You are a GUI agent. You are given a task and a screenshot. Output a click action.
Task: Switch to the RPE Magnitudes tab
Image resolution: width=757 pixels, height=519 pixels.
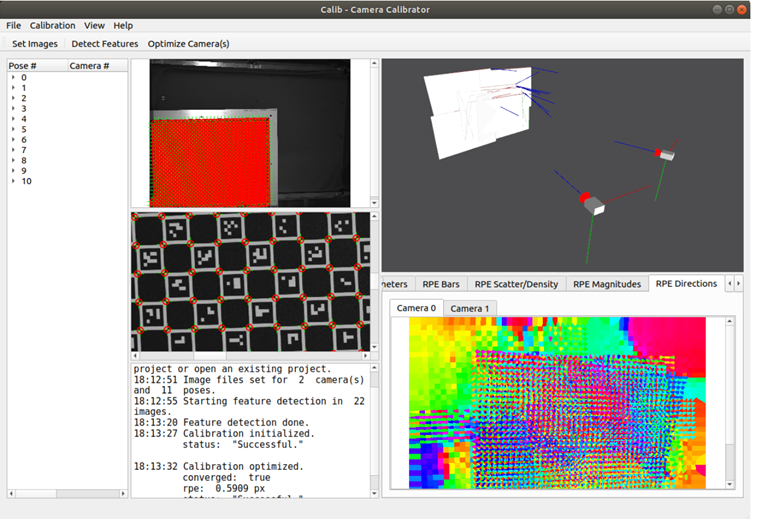tap(607, 284)
